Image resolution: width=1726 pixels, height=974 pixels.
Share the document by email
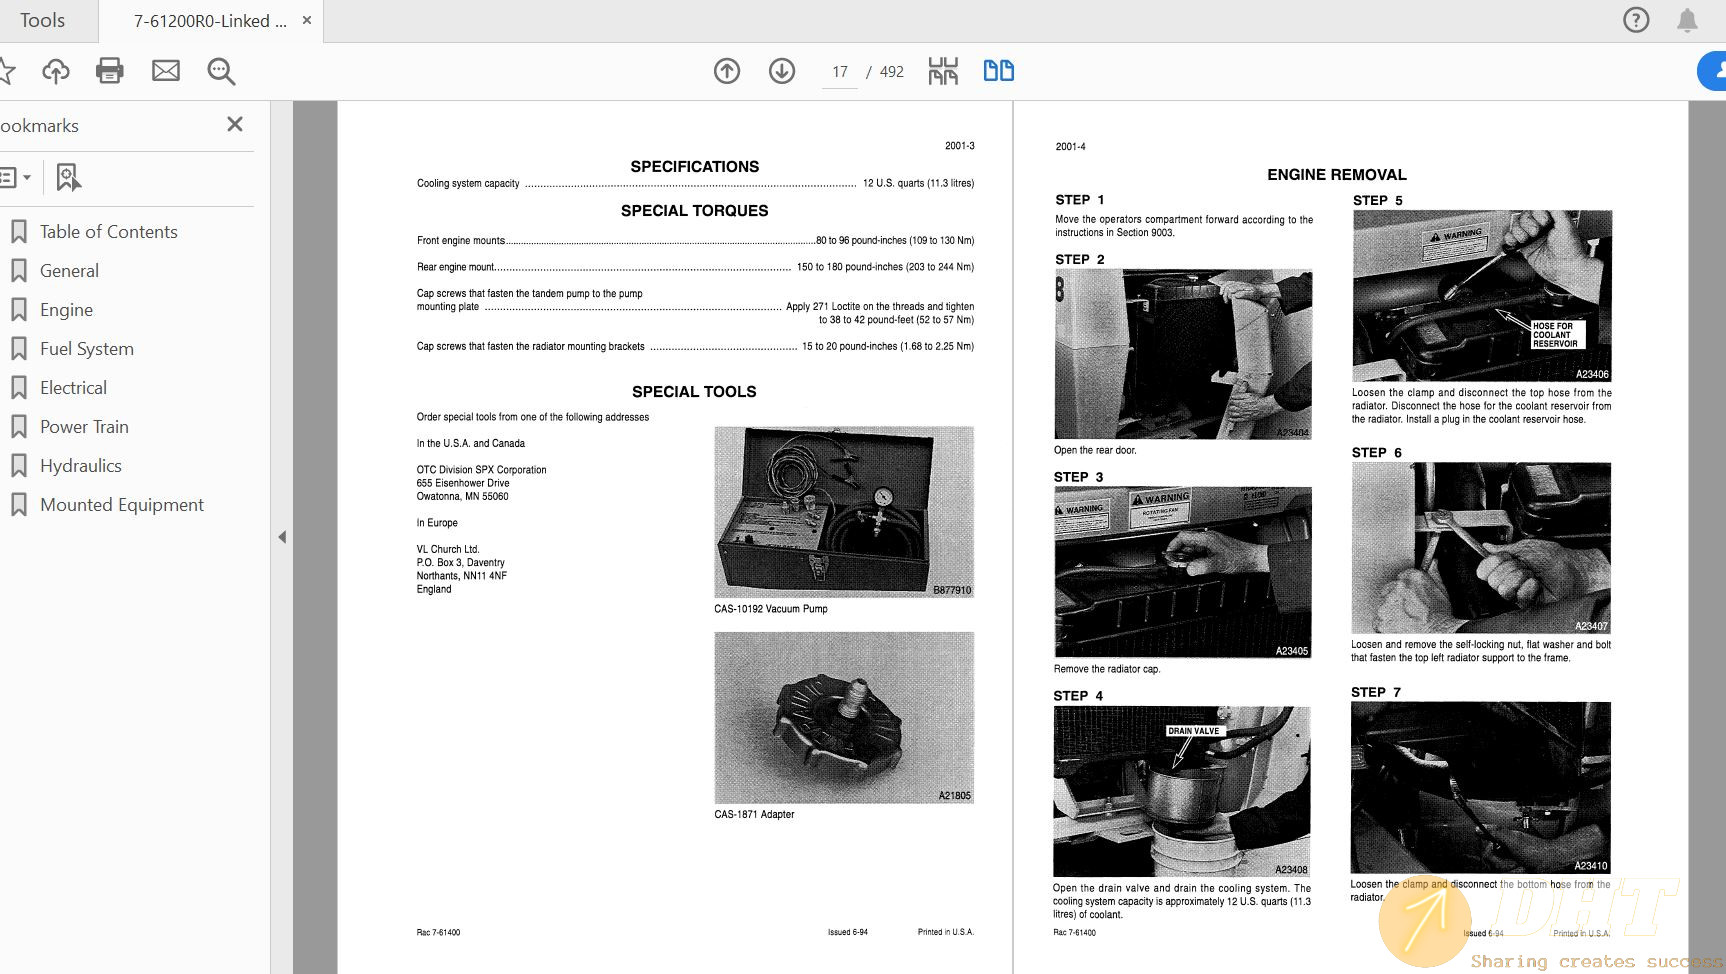pyautogui.click(x=166, y=71)
